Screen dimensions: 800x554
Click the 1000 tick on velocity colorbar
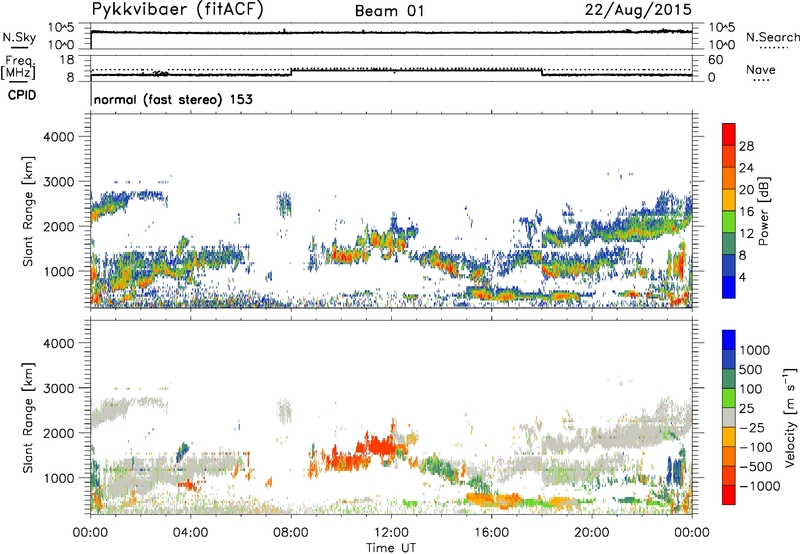click(x=755, y=350)
